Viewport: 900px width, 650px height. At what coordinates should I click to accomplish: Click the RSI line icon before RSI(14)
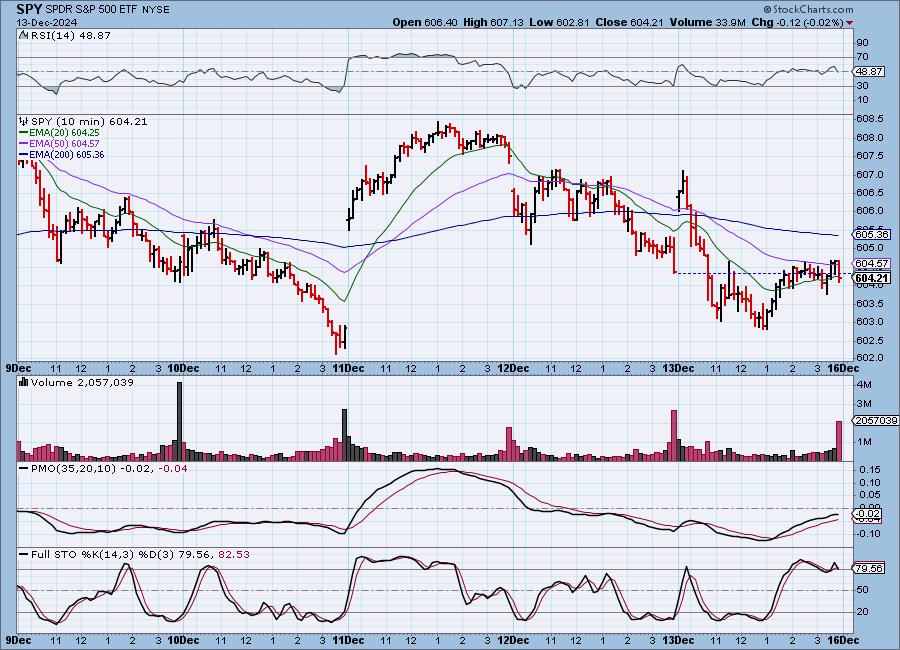(x=24, y=35)
